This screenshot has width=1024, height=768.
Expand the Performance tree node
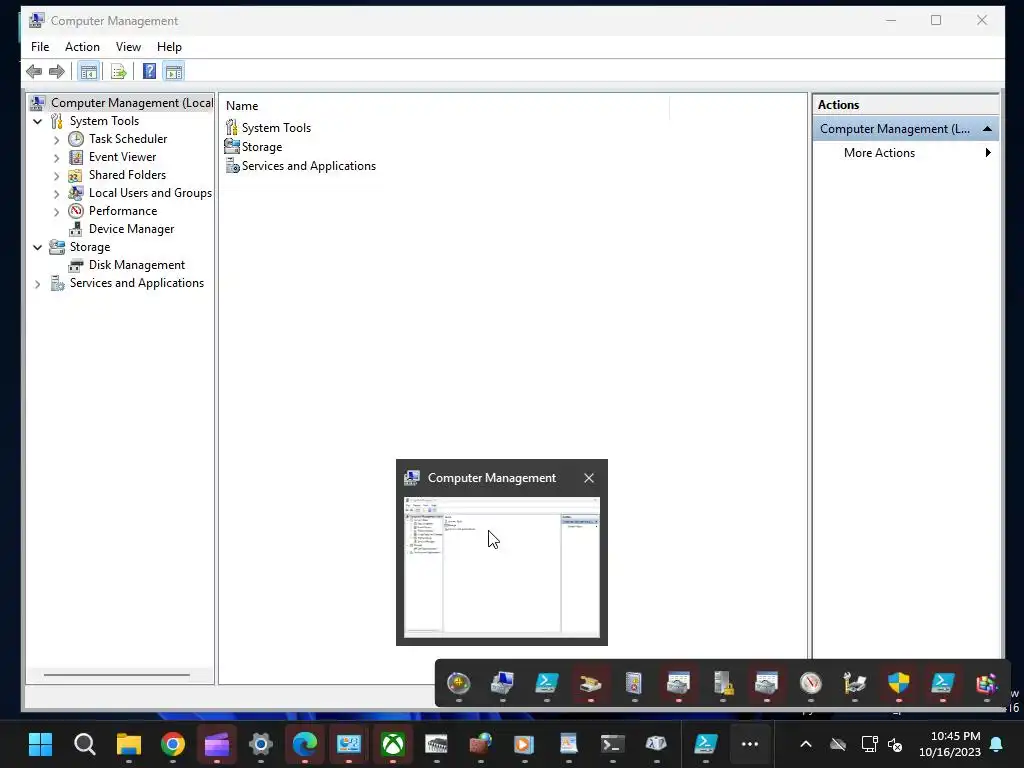pyautogui.click(x=56, y=212)
